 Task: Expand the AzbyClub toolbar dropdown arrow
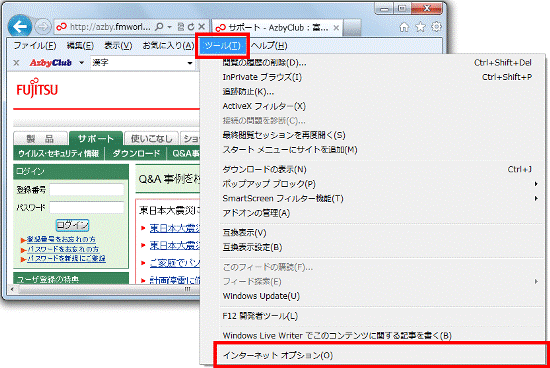tap(81, 63)
